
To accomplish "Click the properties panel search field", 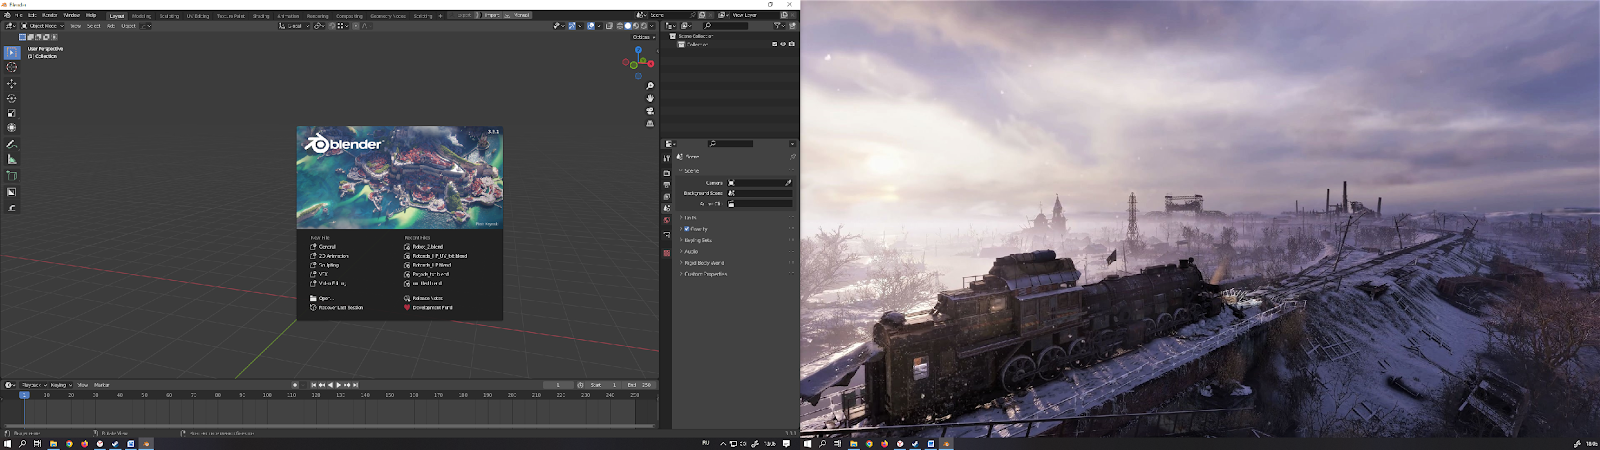I will pos(730,143).
